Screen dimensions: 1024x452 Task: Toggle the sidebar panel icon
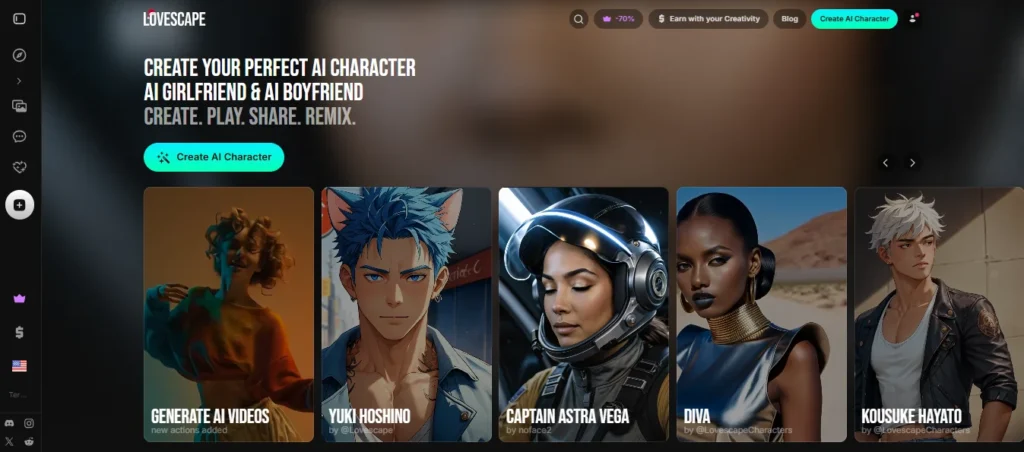pos(20,18)
